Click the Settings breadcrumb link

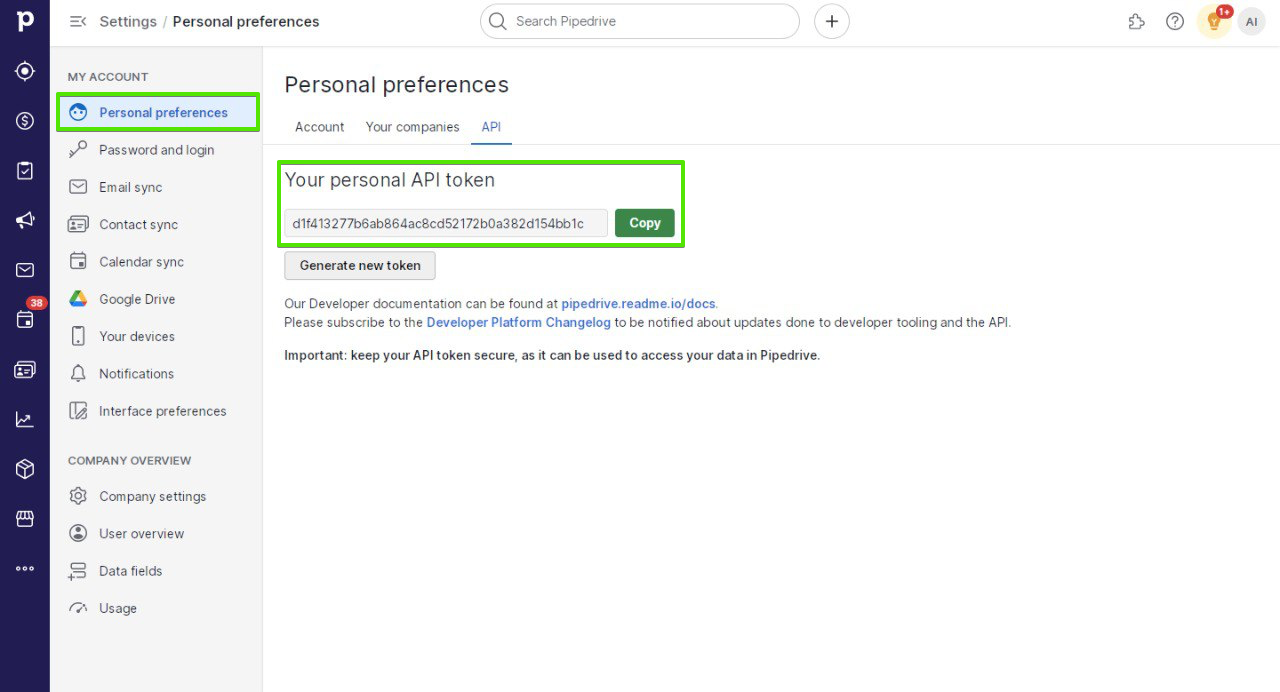[128, 21]
